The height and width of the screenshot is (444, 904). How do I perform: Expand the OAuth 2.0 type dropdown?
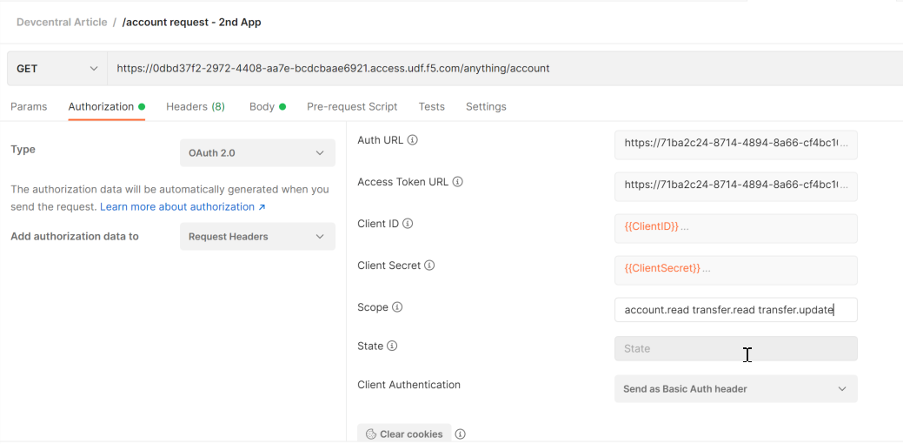pyautogui.click(x=257, y=153)
